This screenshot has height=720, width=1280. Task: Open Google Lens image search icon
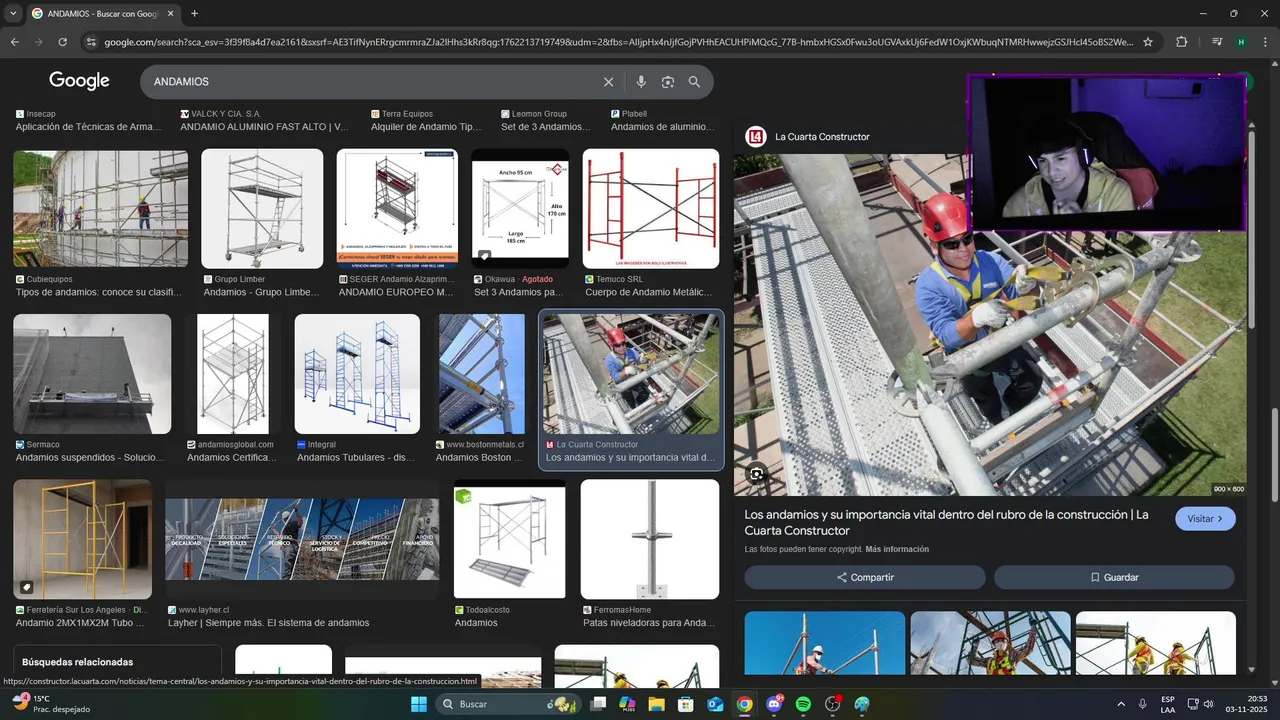click(x=668, y=82)
